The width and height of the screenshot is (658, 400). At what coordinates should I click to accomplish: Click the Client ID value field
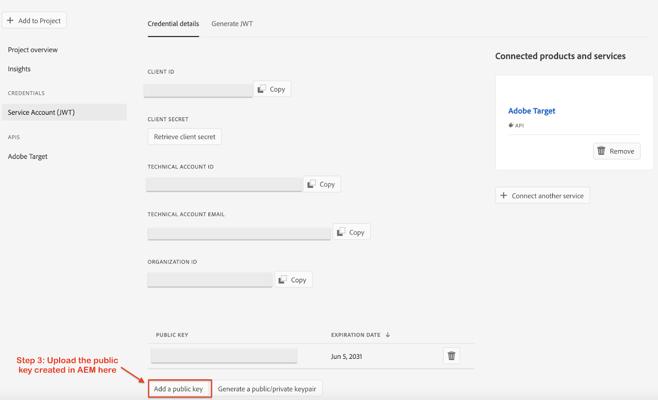[x=198, y=90]
